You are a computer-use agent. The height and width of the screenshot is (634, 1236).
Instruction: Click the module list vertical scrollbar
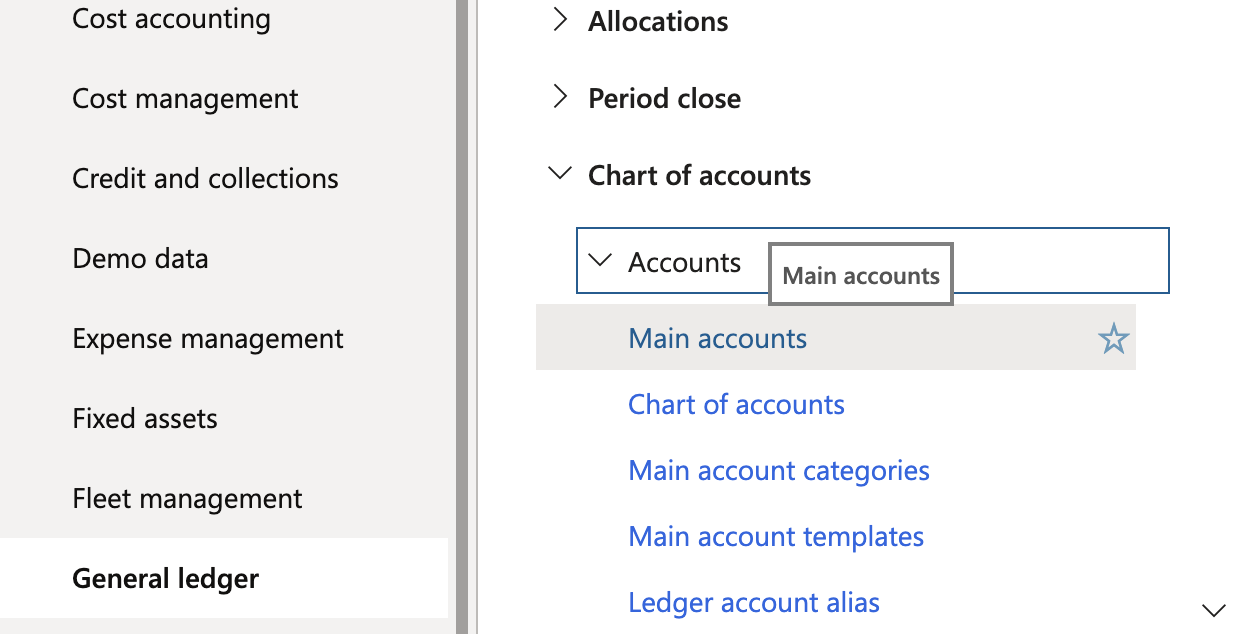[462, 317]
